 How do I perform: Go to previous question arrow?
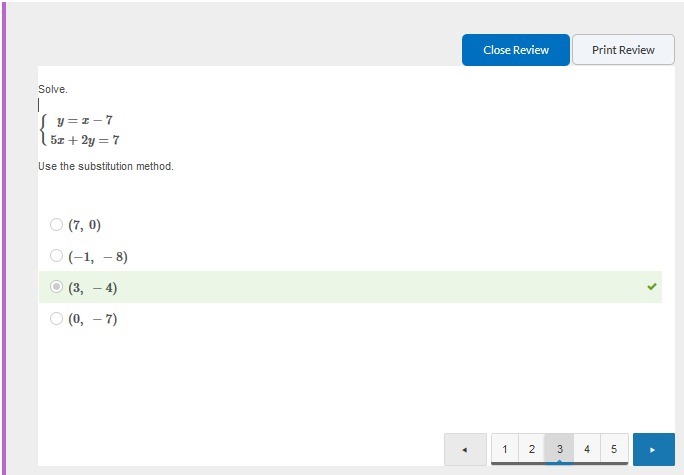[x=464, y=449]
